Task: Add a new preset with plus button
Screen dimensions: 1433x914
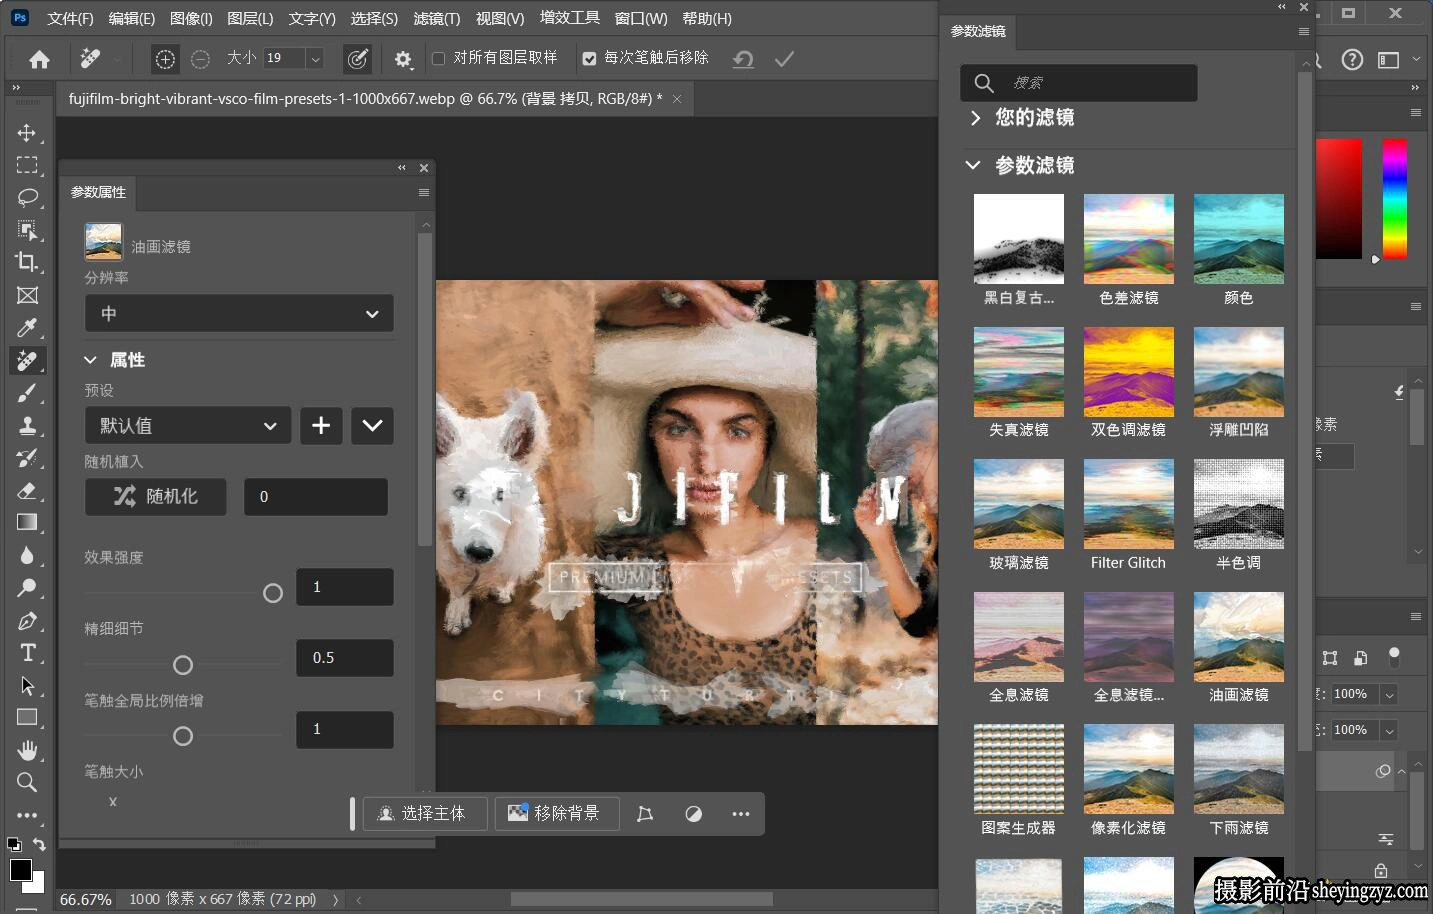Action: click(x=321, y=426)
